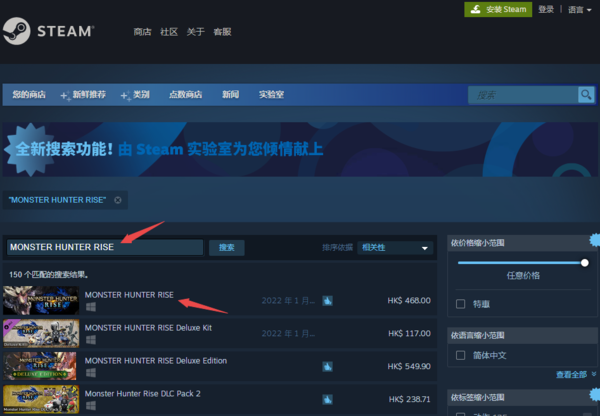
Task: Select the 新鲜推荐 tab
Action: click(89, 95)
